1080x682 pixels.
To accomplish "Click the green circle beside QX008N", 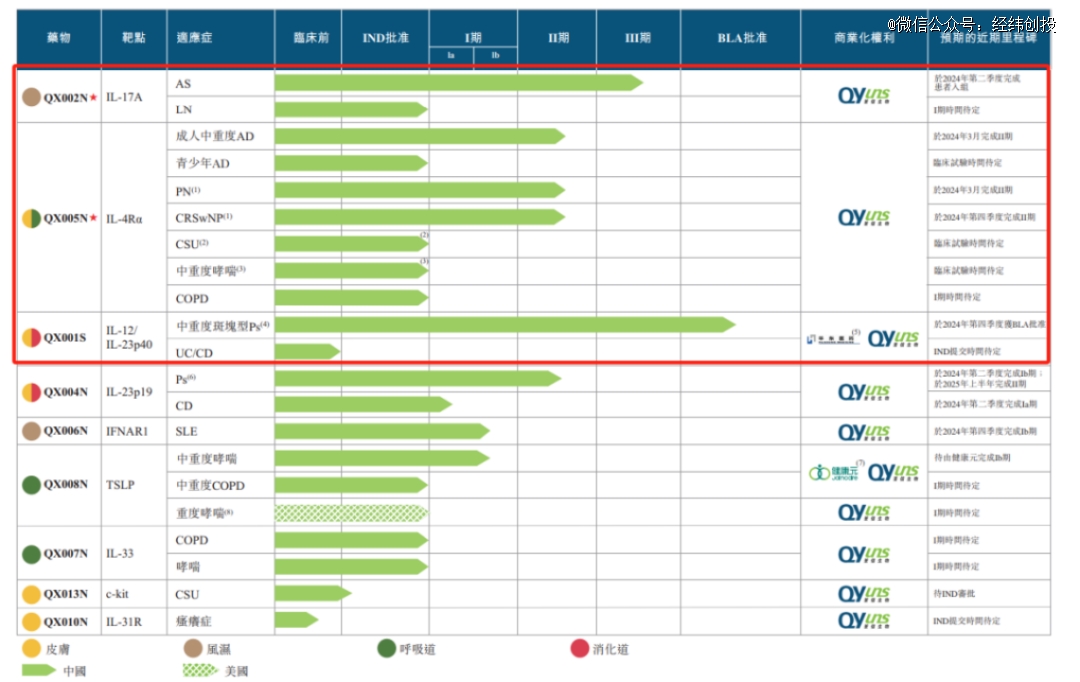I will (x=31, y=485).
